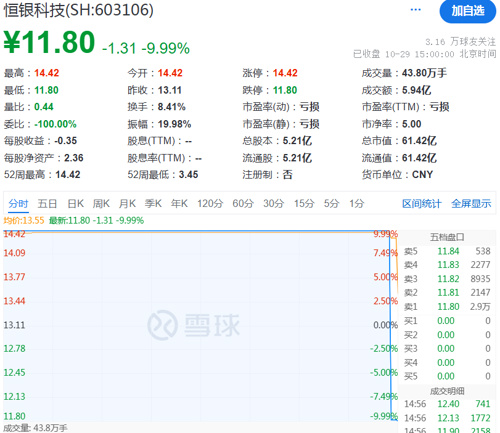
Task: Select the 60分 interval tab
Action: point(243,203)
